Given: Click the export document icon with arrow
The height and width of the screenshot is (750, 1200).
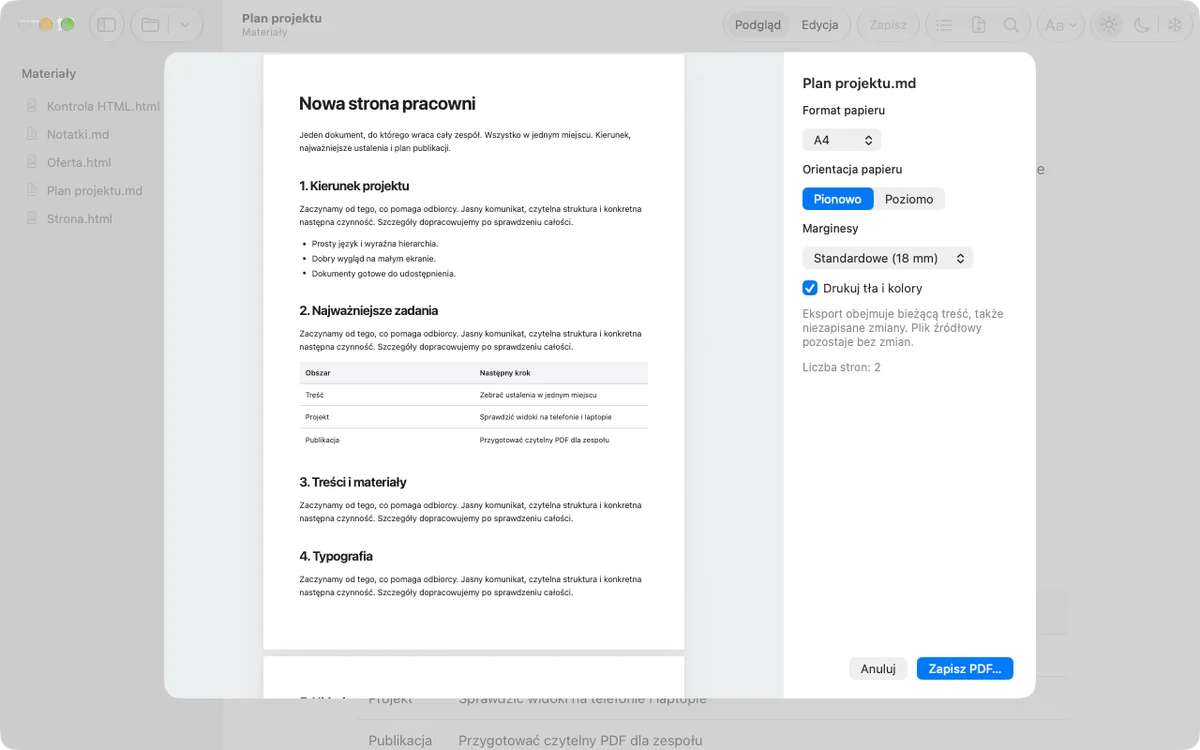Looking at the screenshot, I should (x=978, y=25).
